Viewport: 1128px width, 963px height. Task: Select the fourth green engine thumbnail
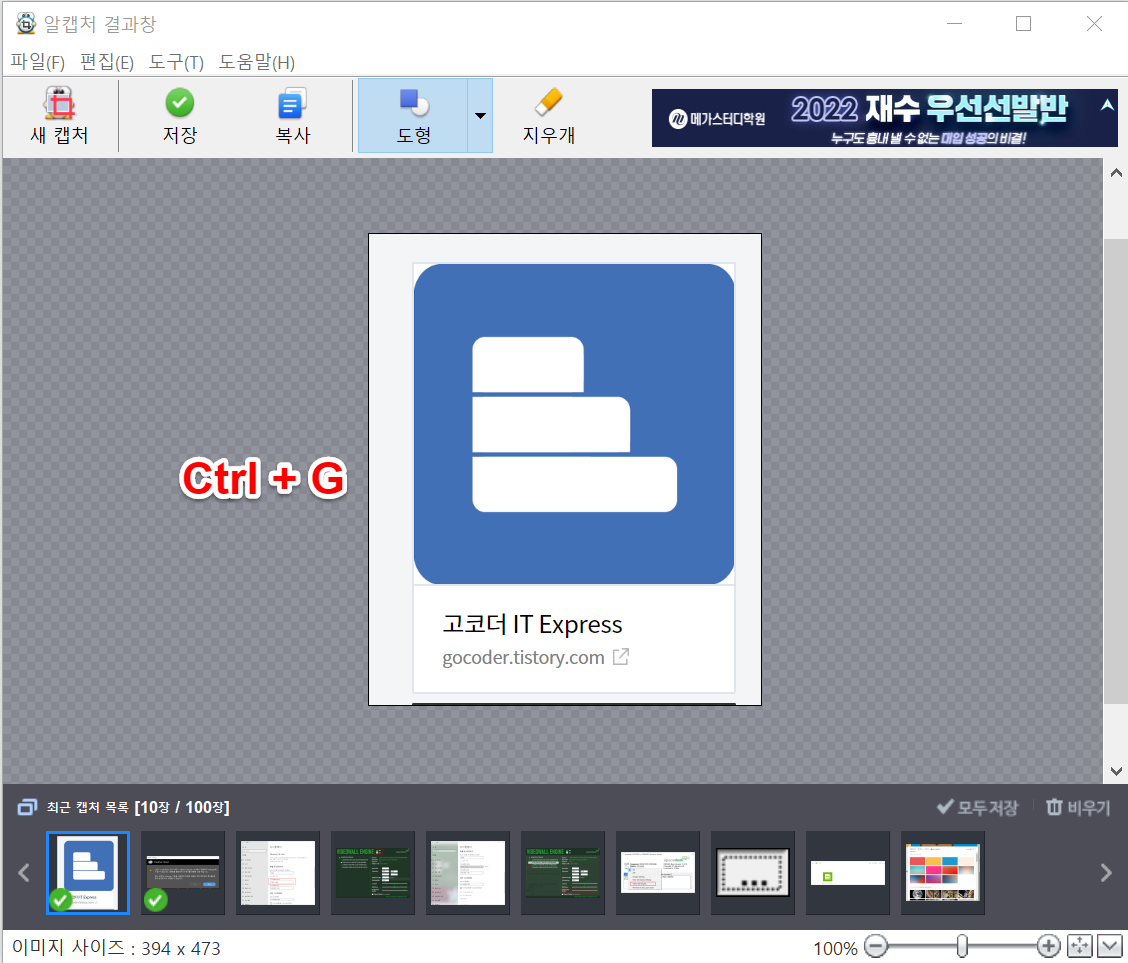[373, 873]
